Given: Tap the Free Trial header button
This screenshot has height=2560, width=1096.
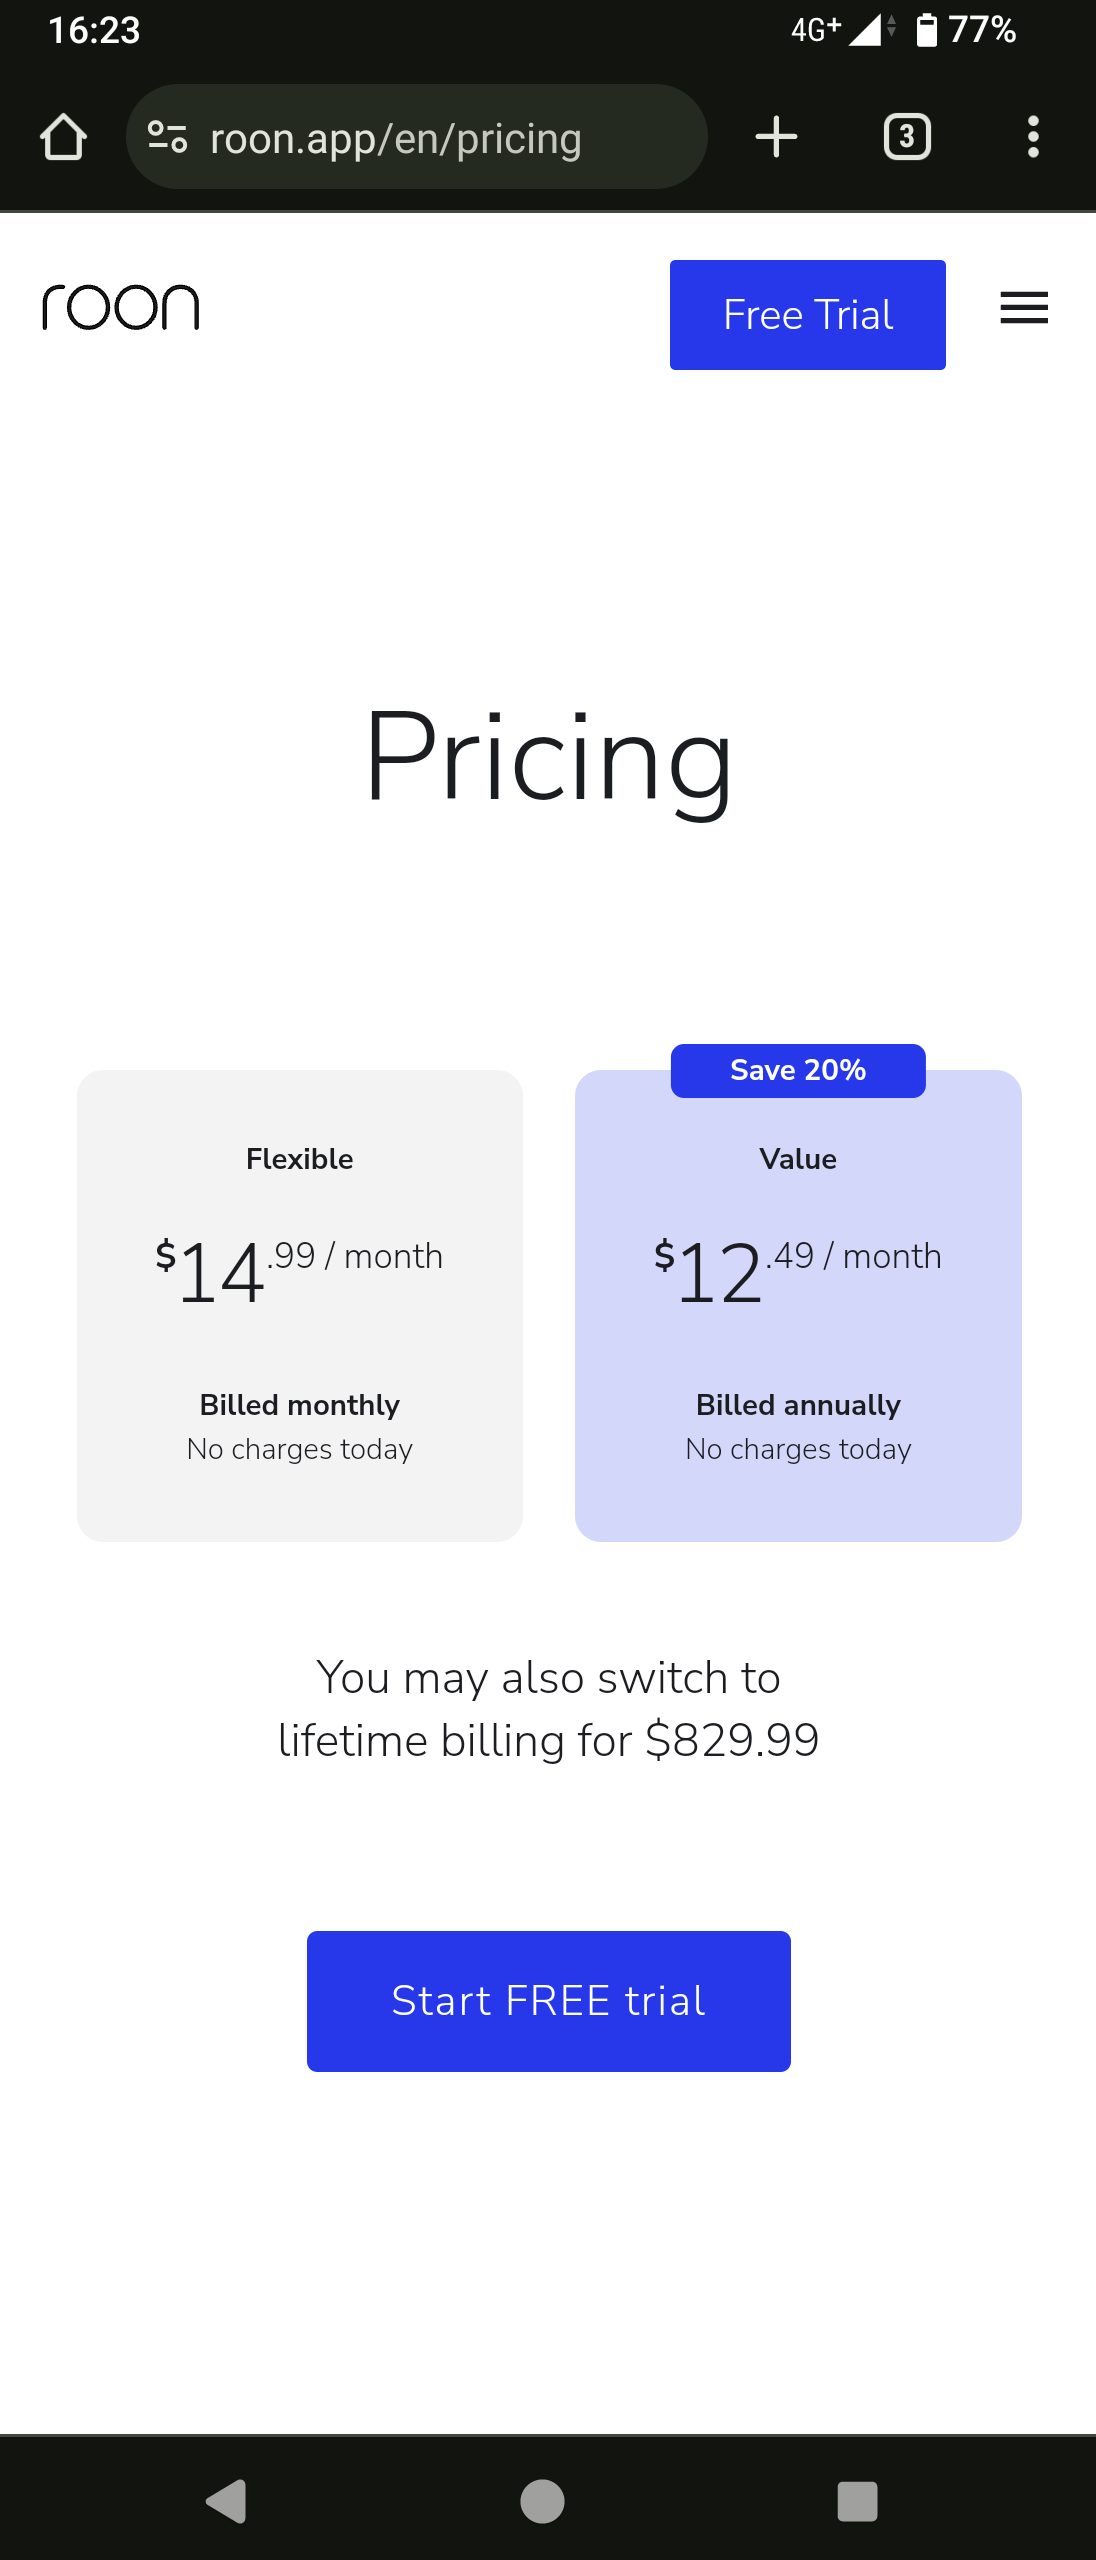Looking at the screenshot, I should 807,315.
